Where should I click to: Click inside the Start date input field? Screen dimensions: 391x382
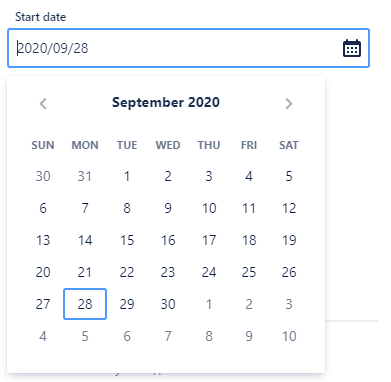point(188,48)
